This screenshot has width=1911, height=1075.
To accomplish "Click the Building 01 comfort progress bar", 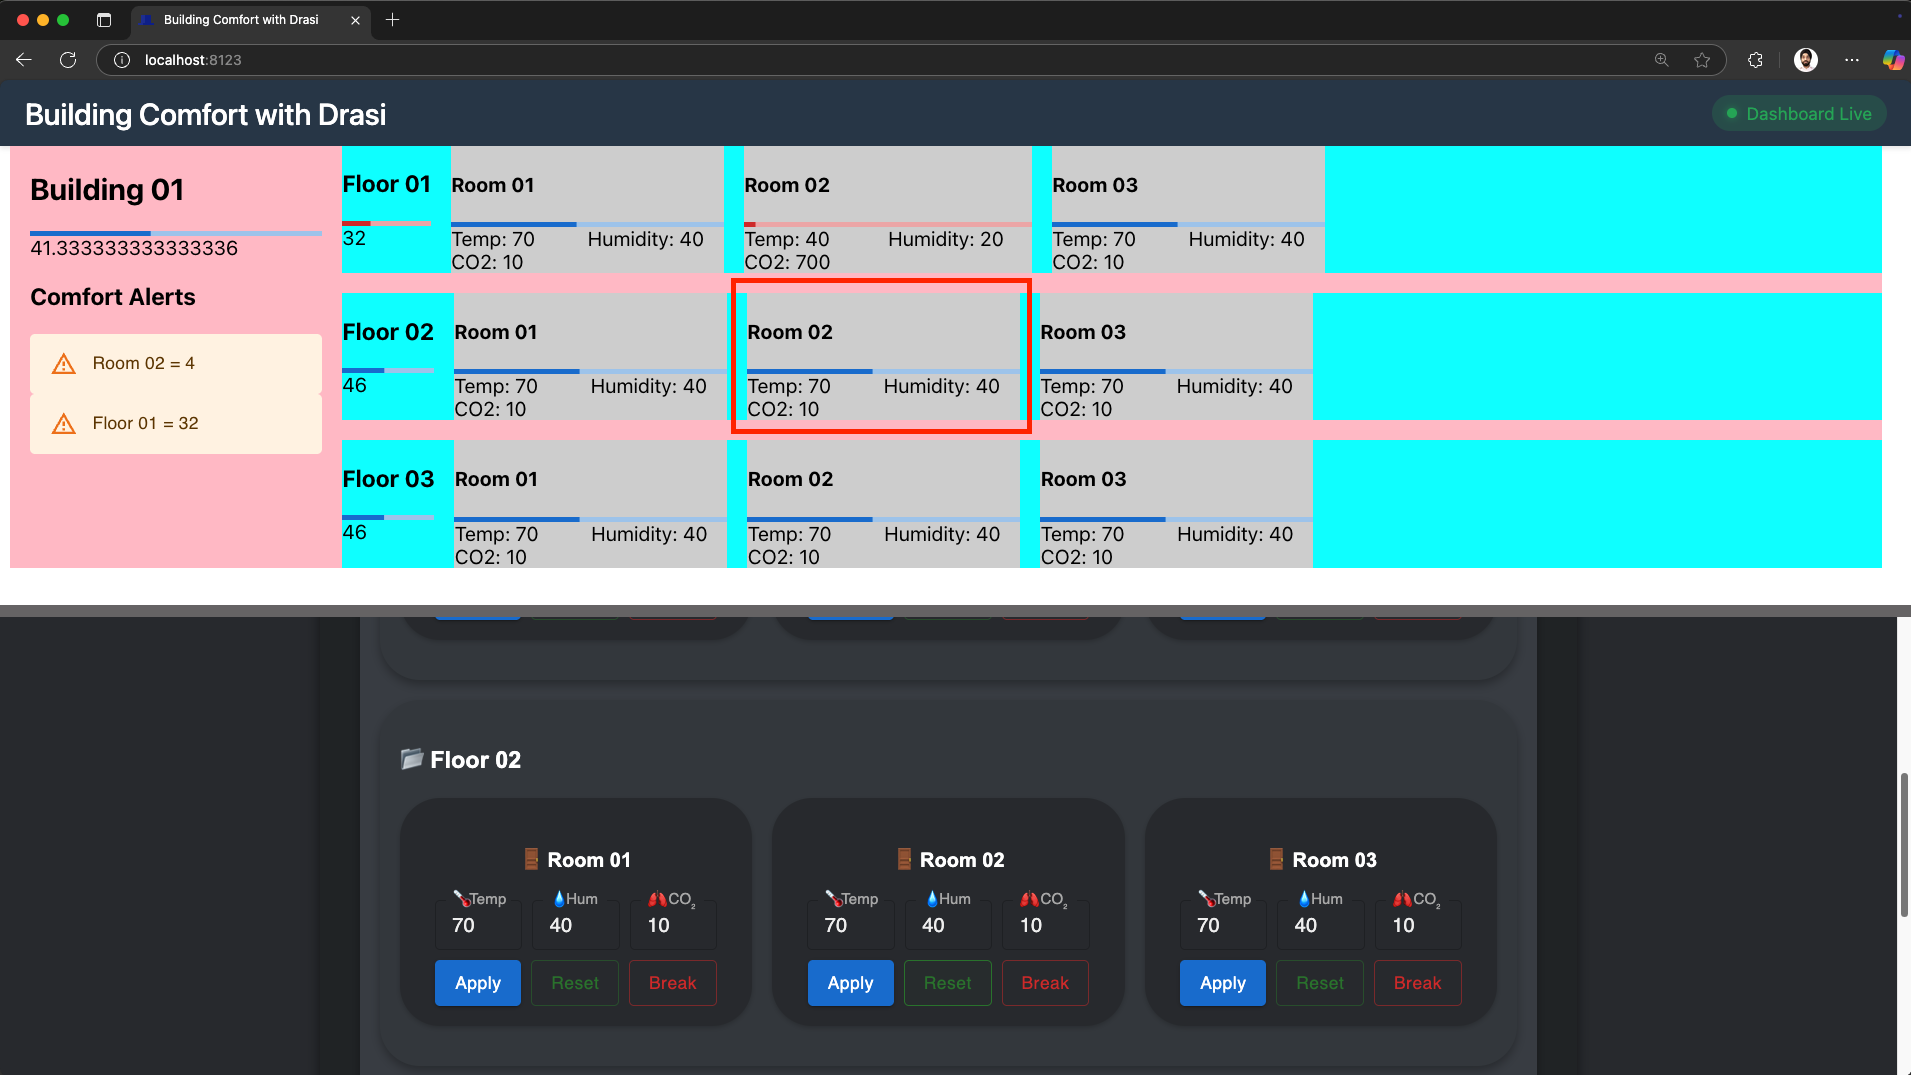I will point(175,232).
